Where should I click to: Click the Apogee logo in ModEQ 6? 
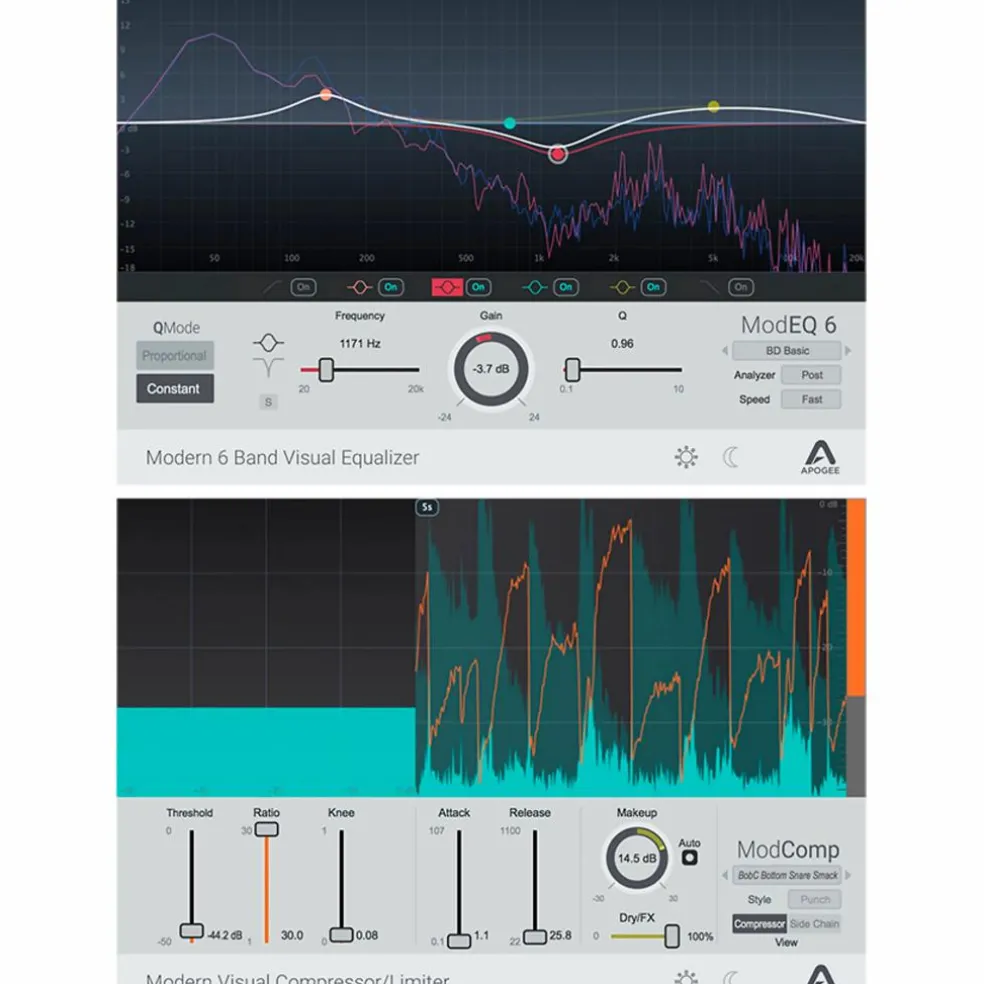click(x=820, y=457)
